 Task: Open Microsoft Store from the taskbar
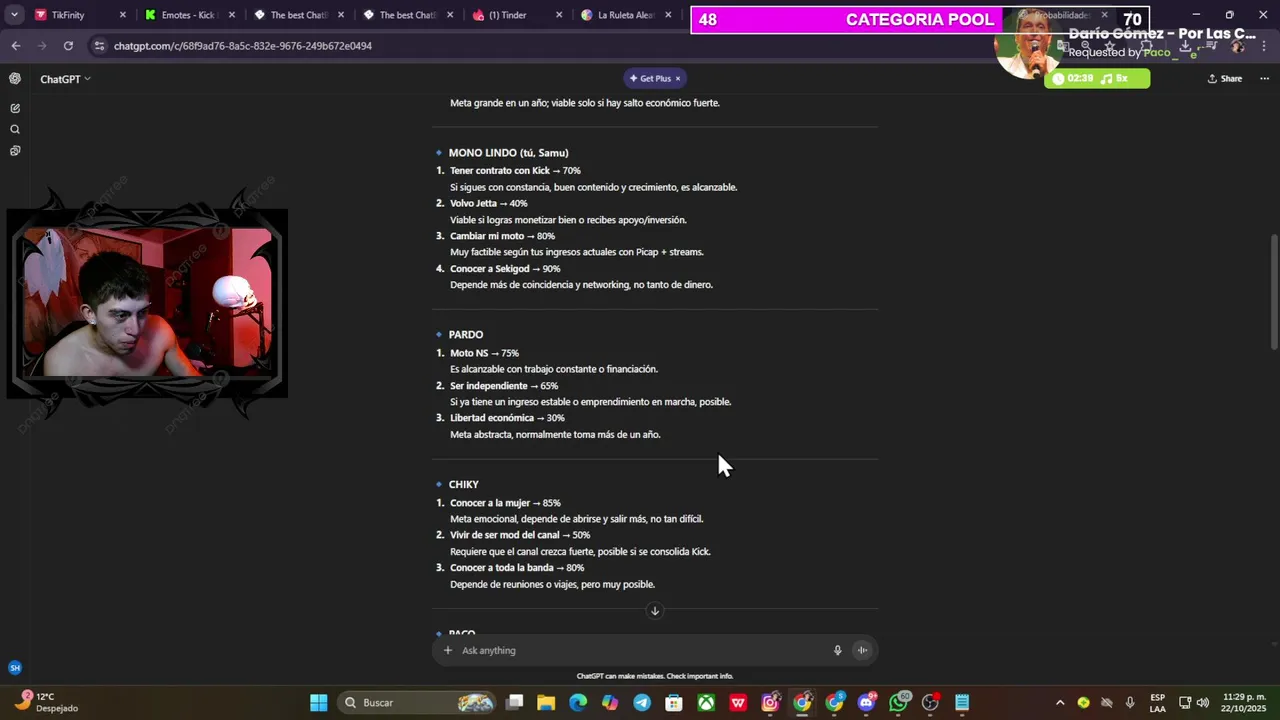tap(674, 703)
